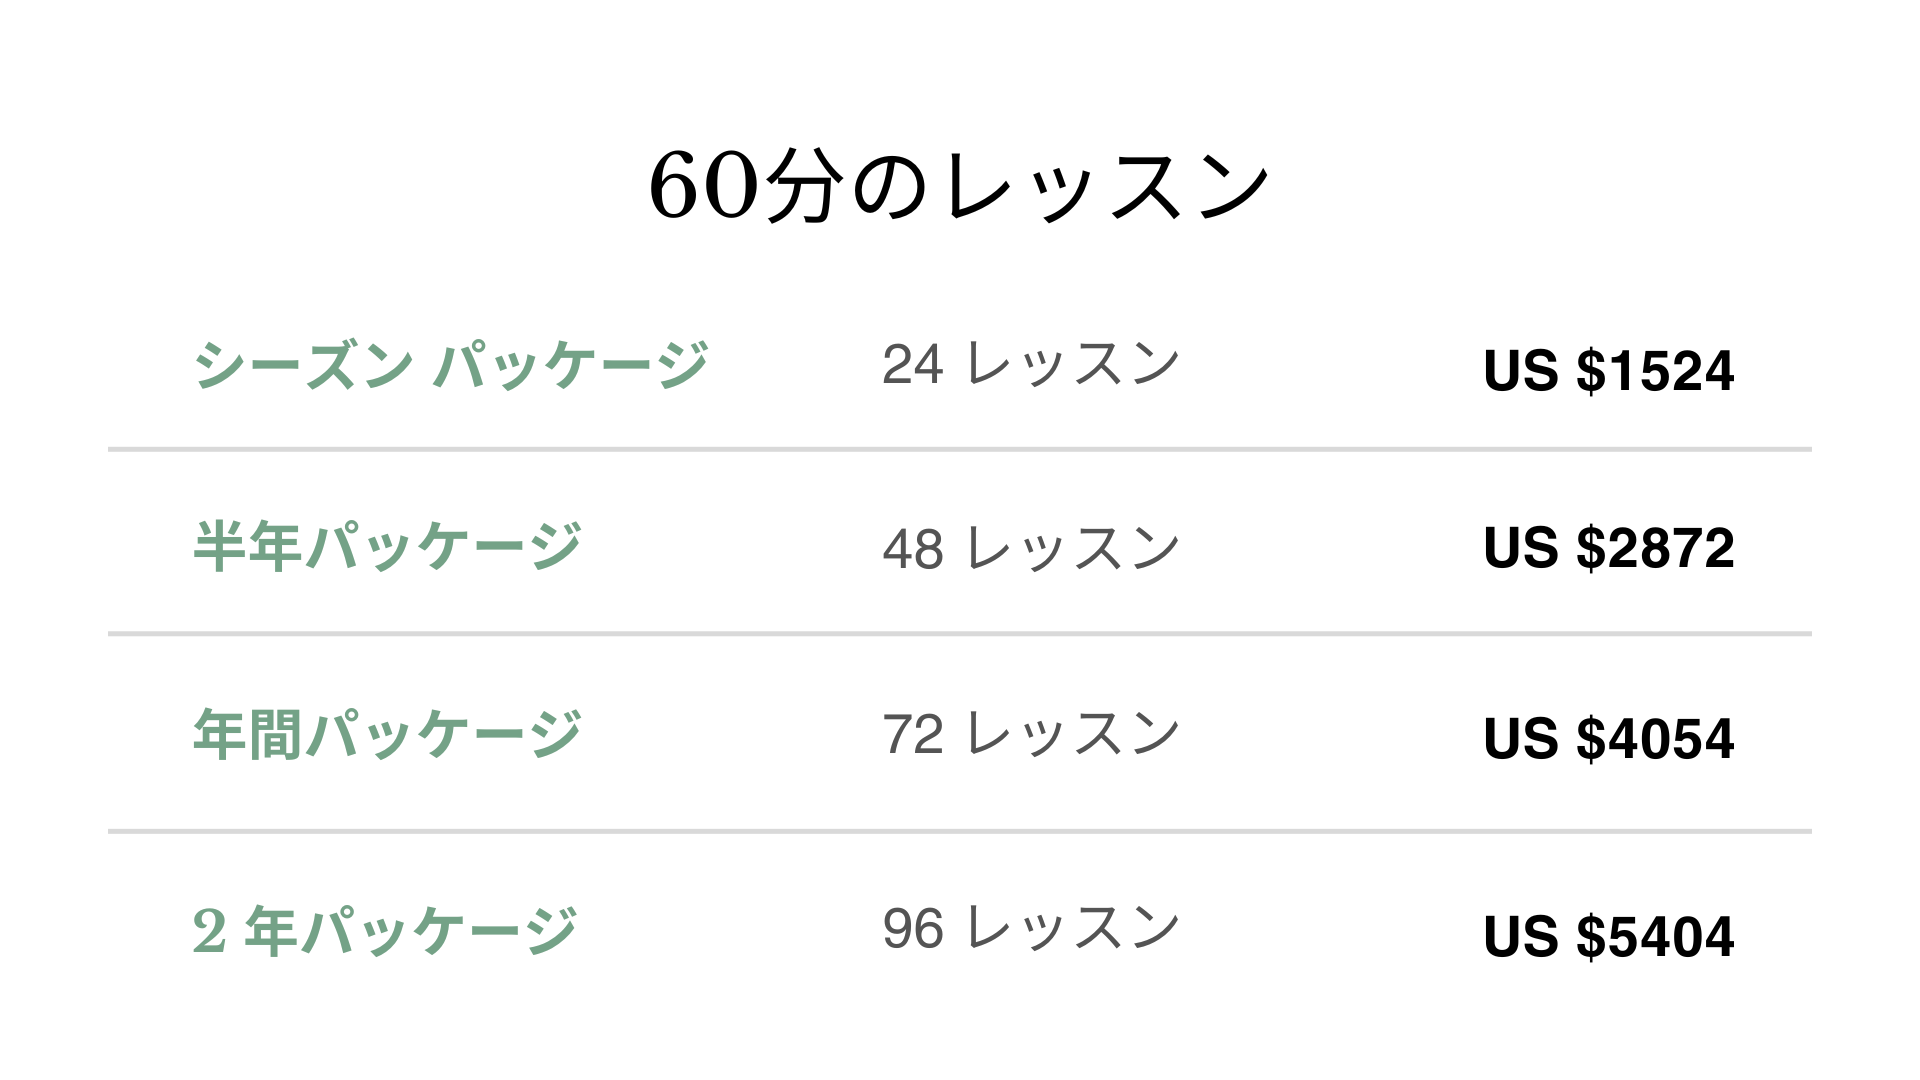Click the divider line below シーズン パッケージ
Image resolution: width=1920 pixels, height=1080 pixels.
click(x=960, y=450)
